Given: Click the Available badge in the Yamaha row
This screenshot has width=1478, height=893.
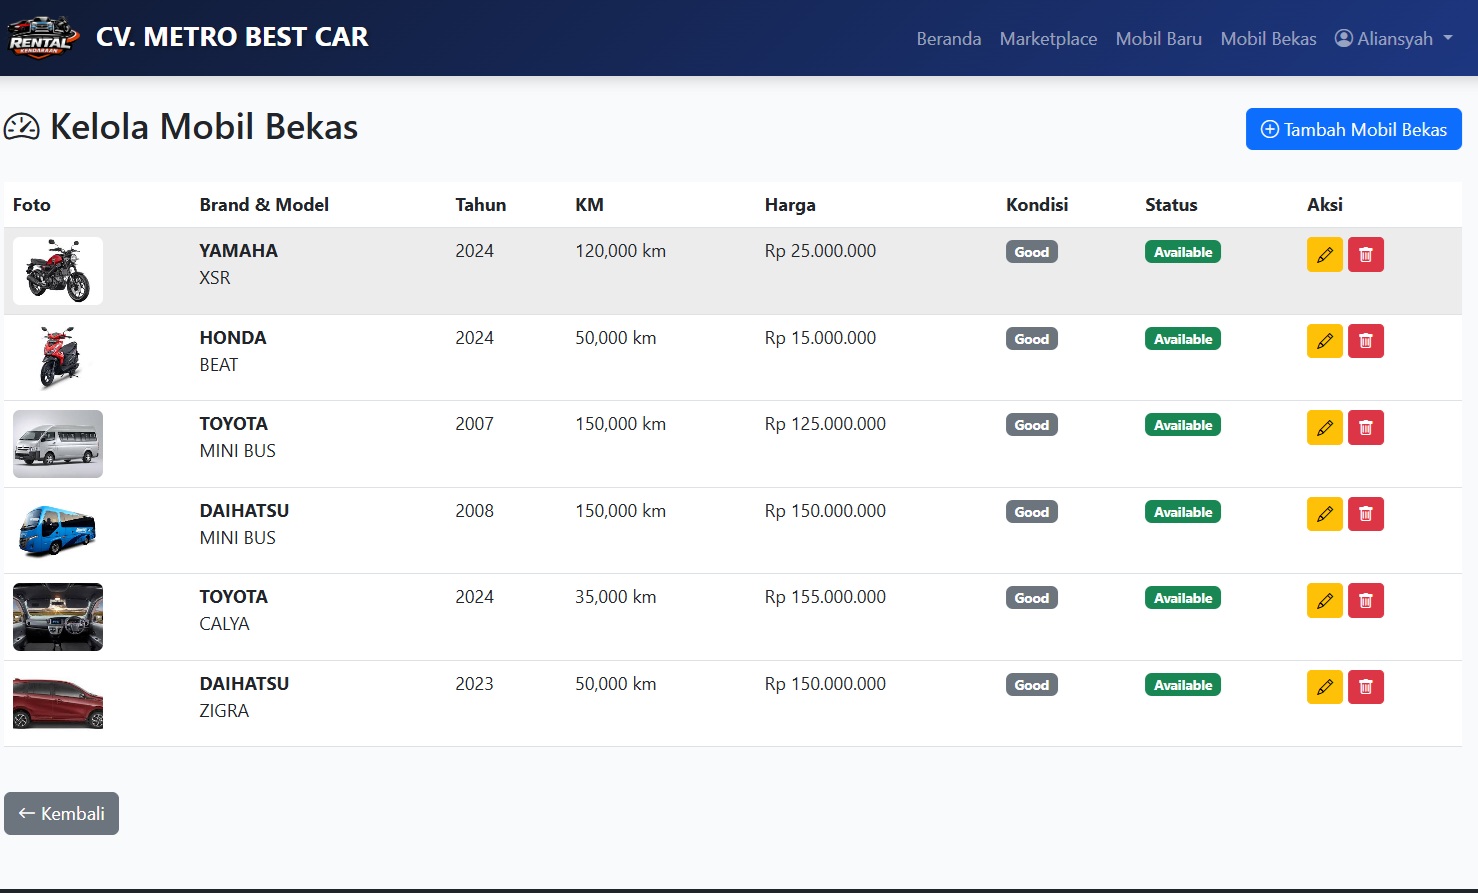Looking at the screenshot, I should point(1183,252).
